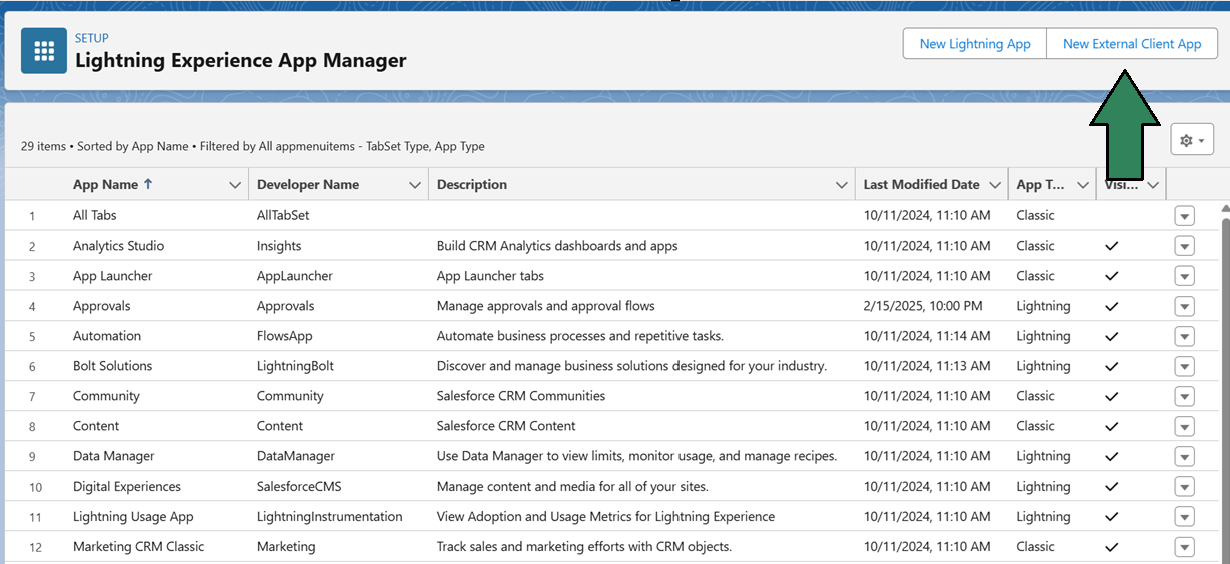Sort by Developer Name column header

[x=308, y=184]
